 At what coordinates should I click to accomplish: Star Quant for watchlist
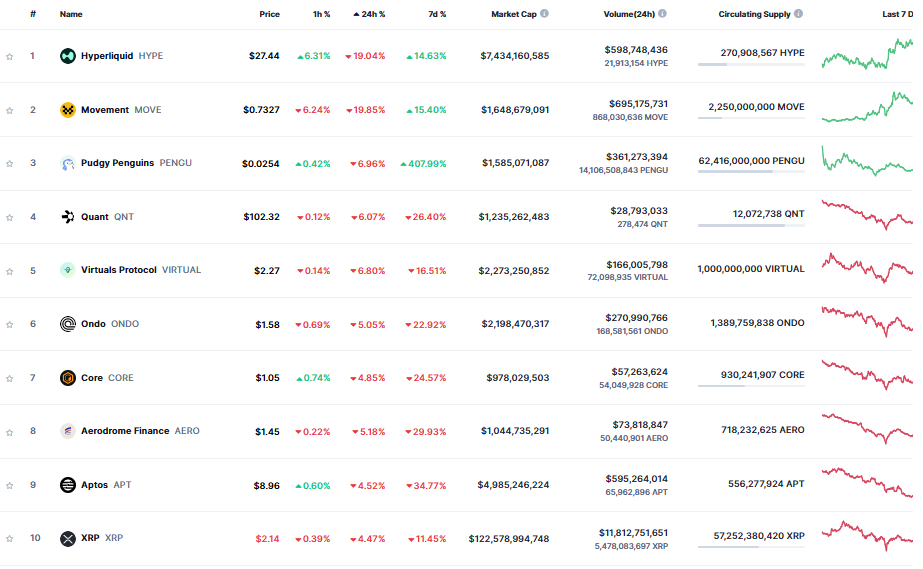tap(9, 217)
